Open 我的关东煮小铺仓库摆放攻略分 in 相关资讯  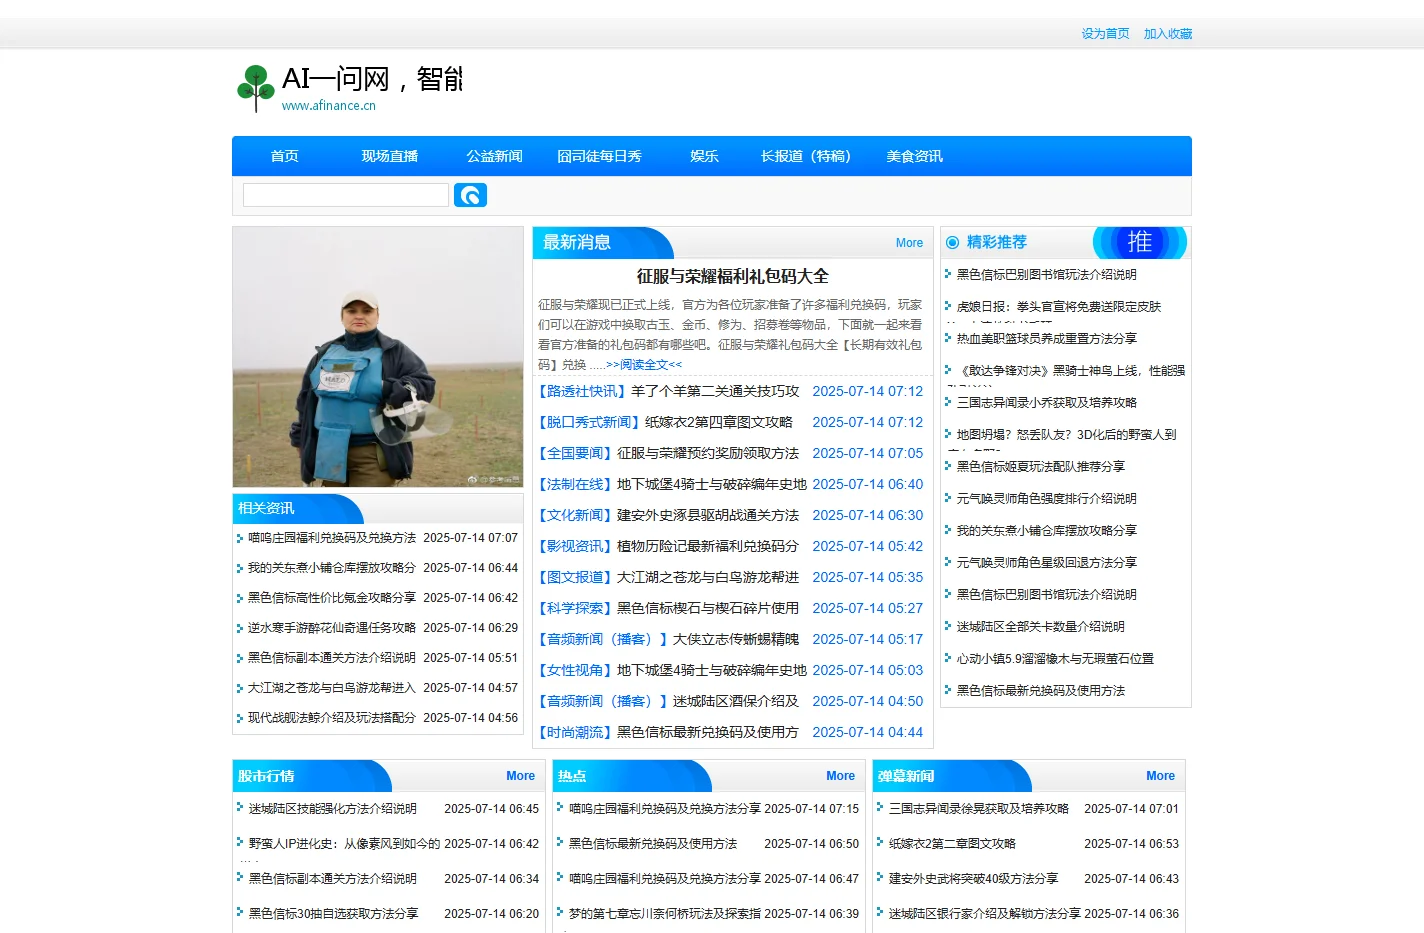(332, 568)
